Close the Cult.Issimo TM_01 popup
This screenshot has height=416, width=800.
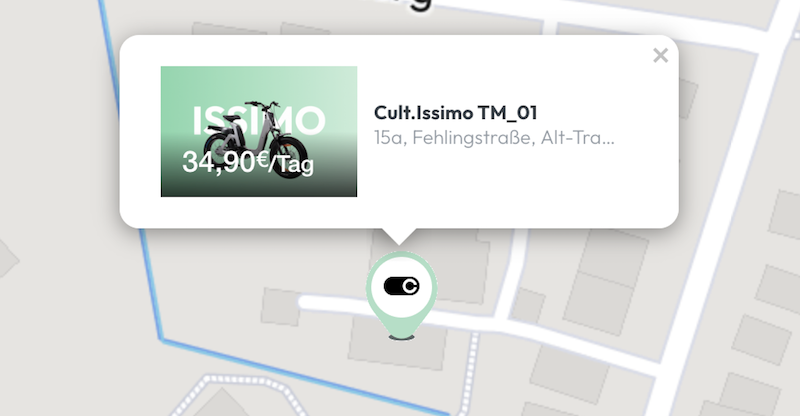(660, 55)
